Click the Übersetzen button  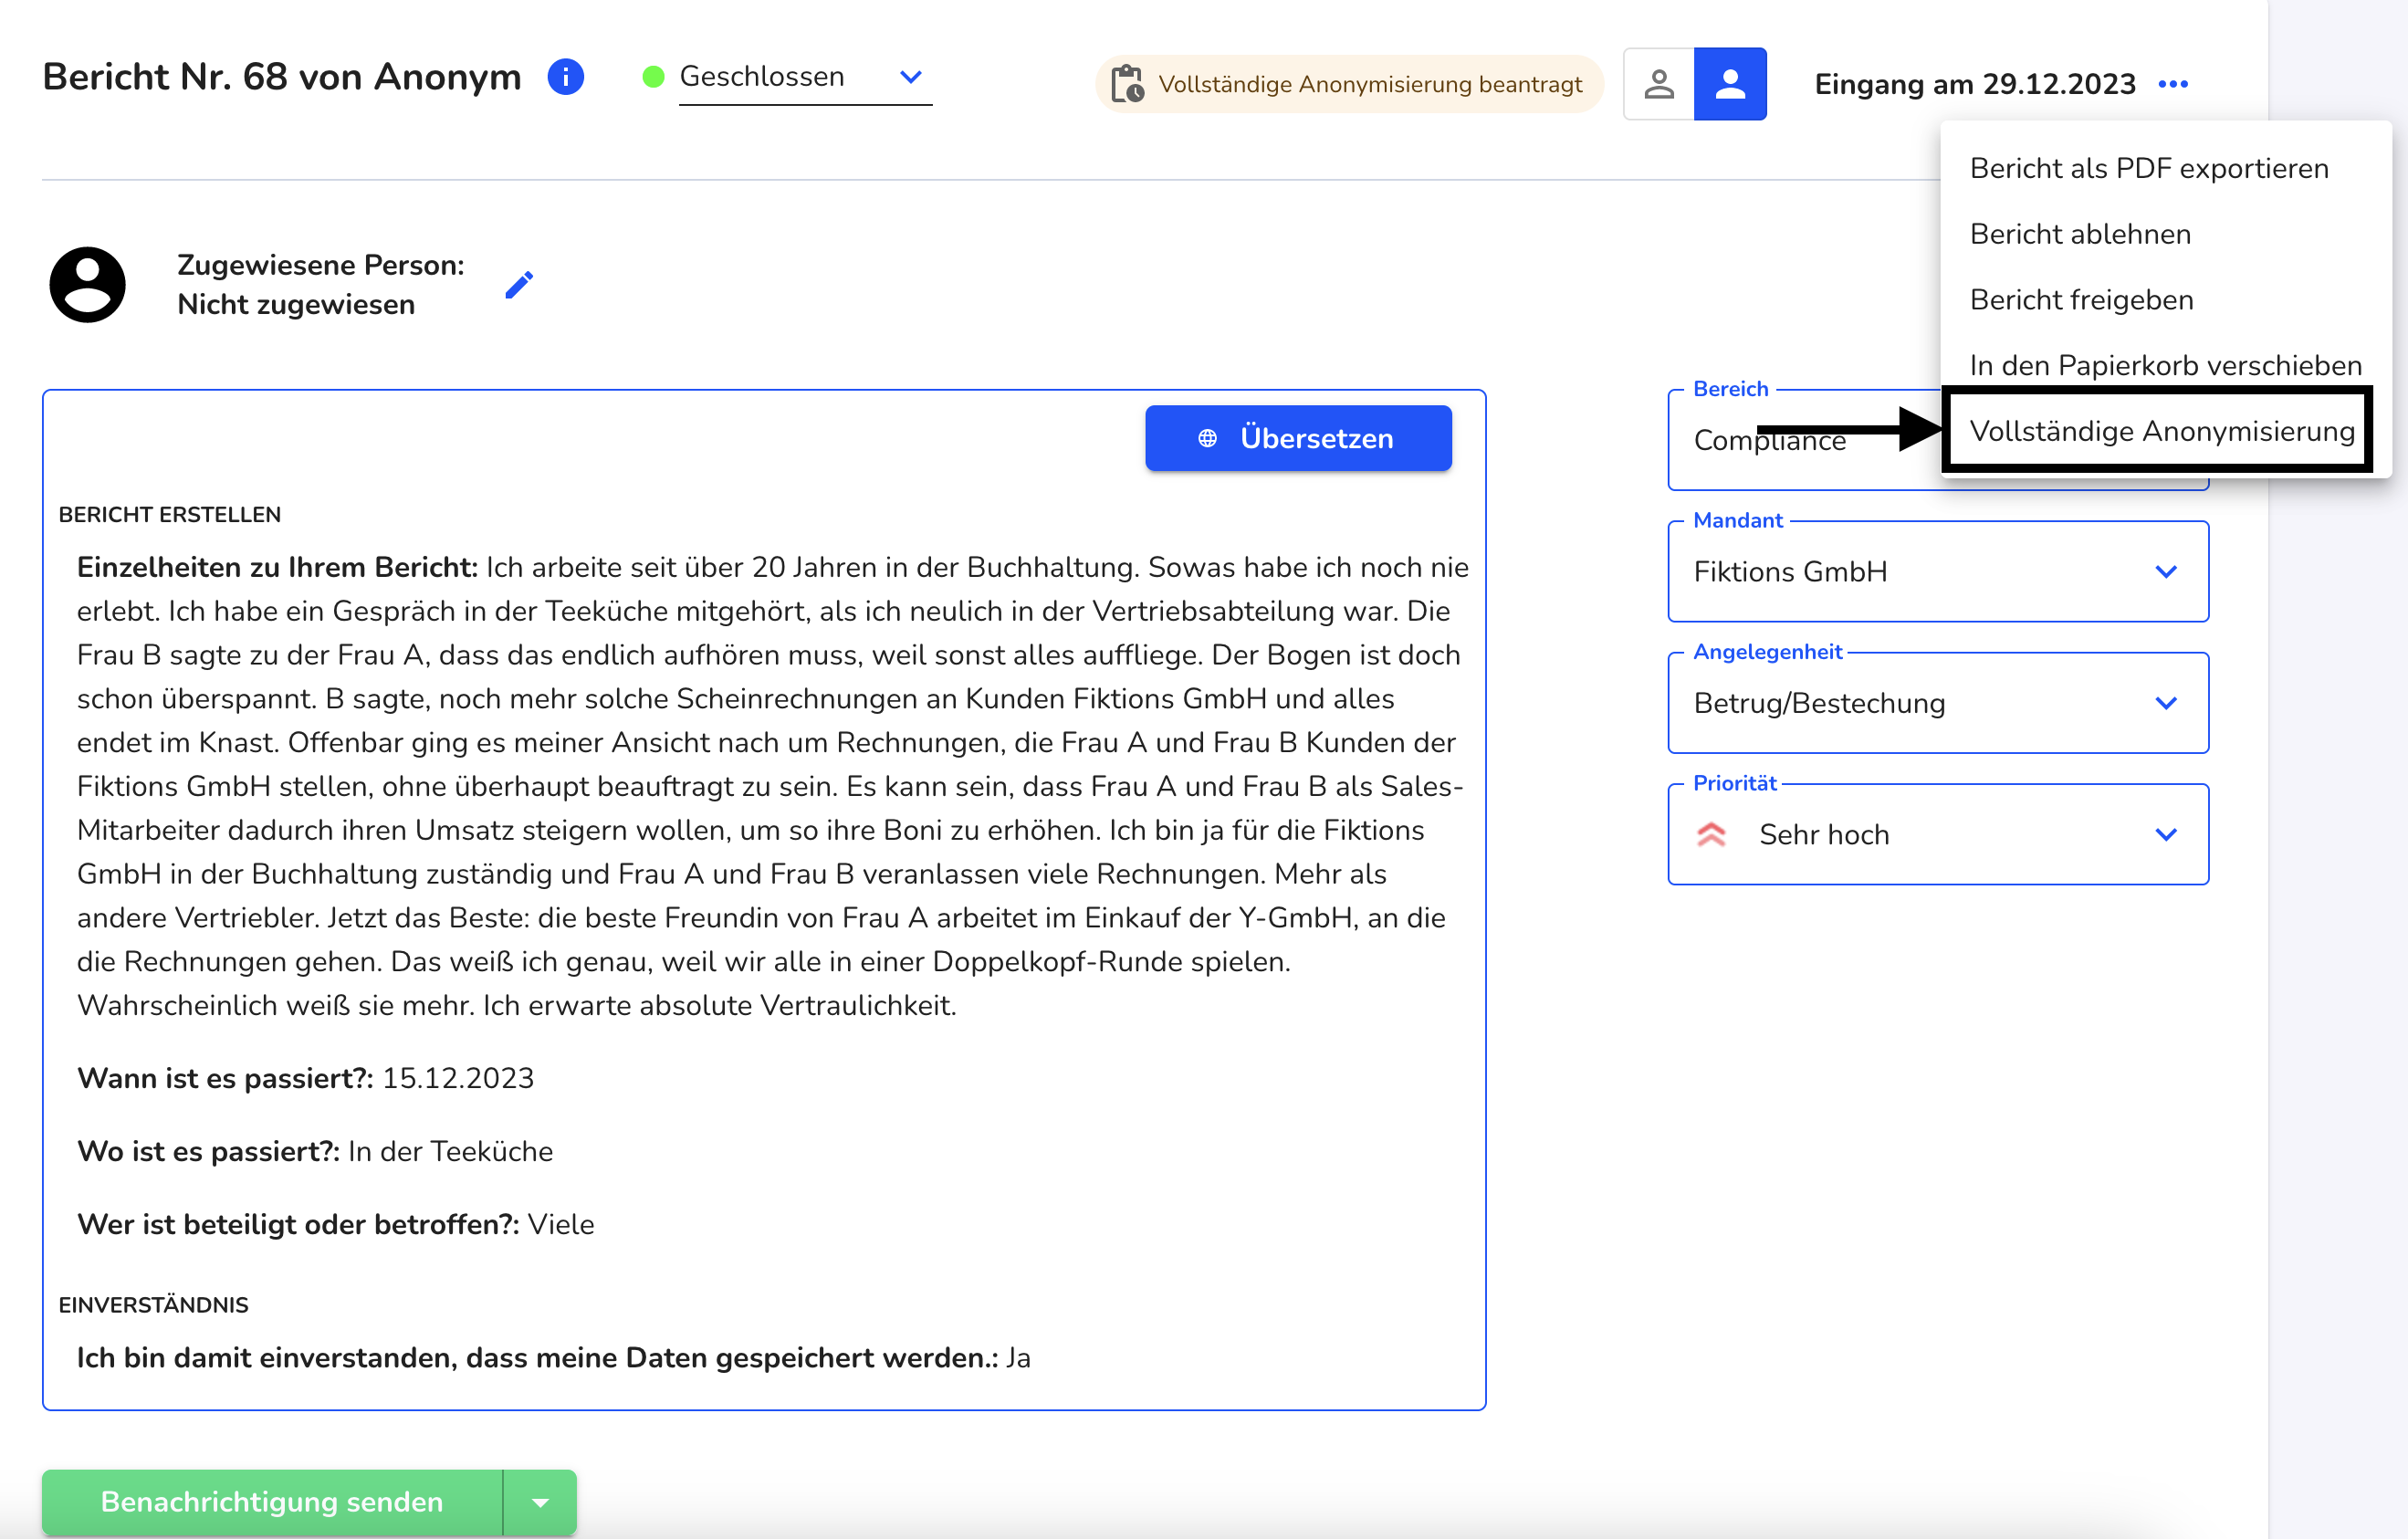(1299, 438)
